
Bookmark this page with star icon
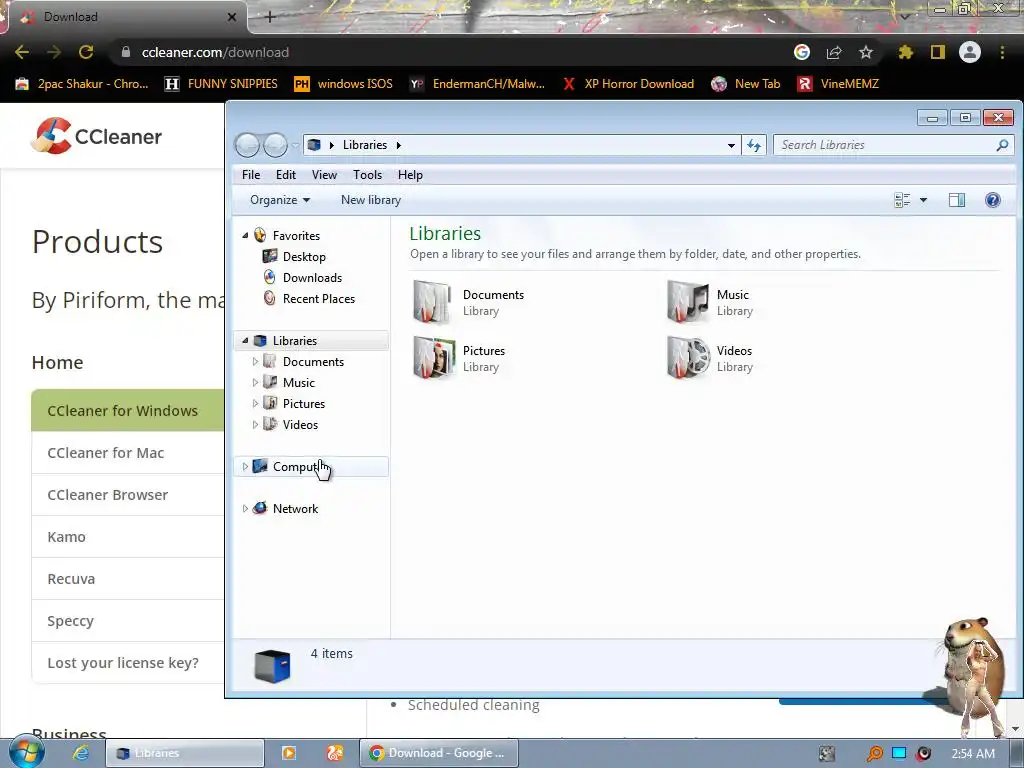pyautogui.click(x=865, y=52)
